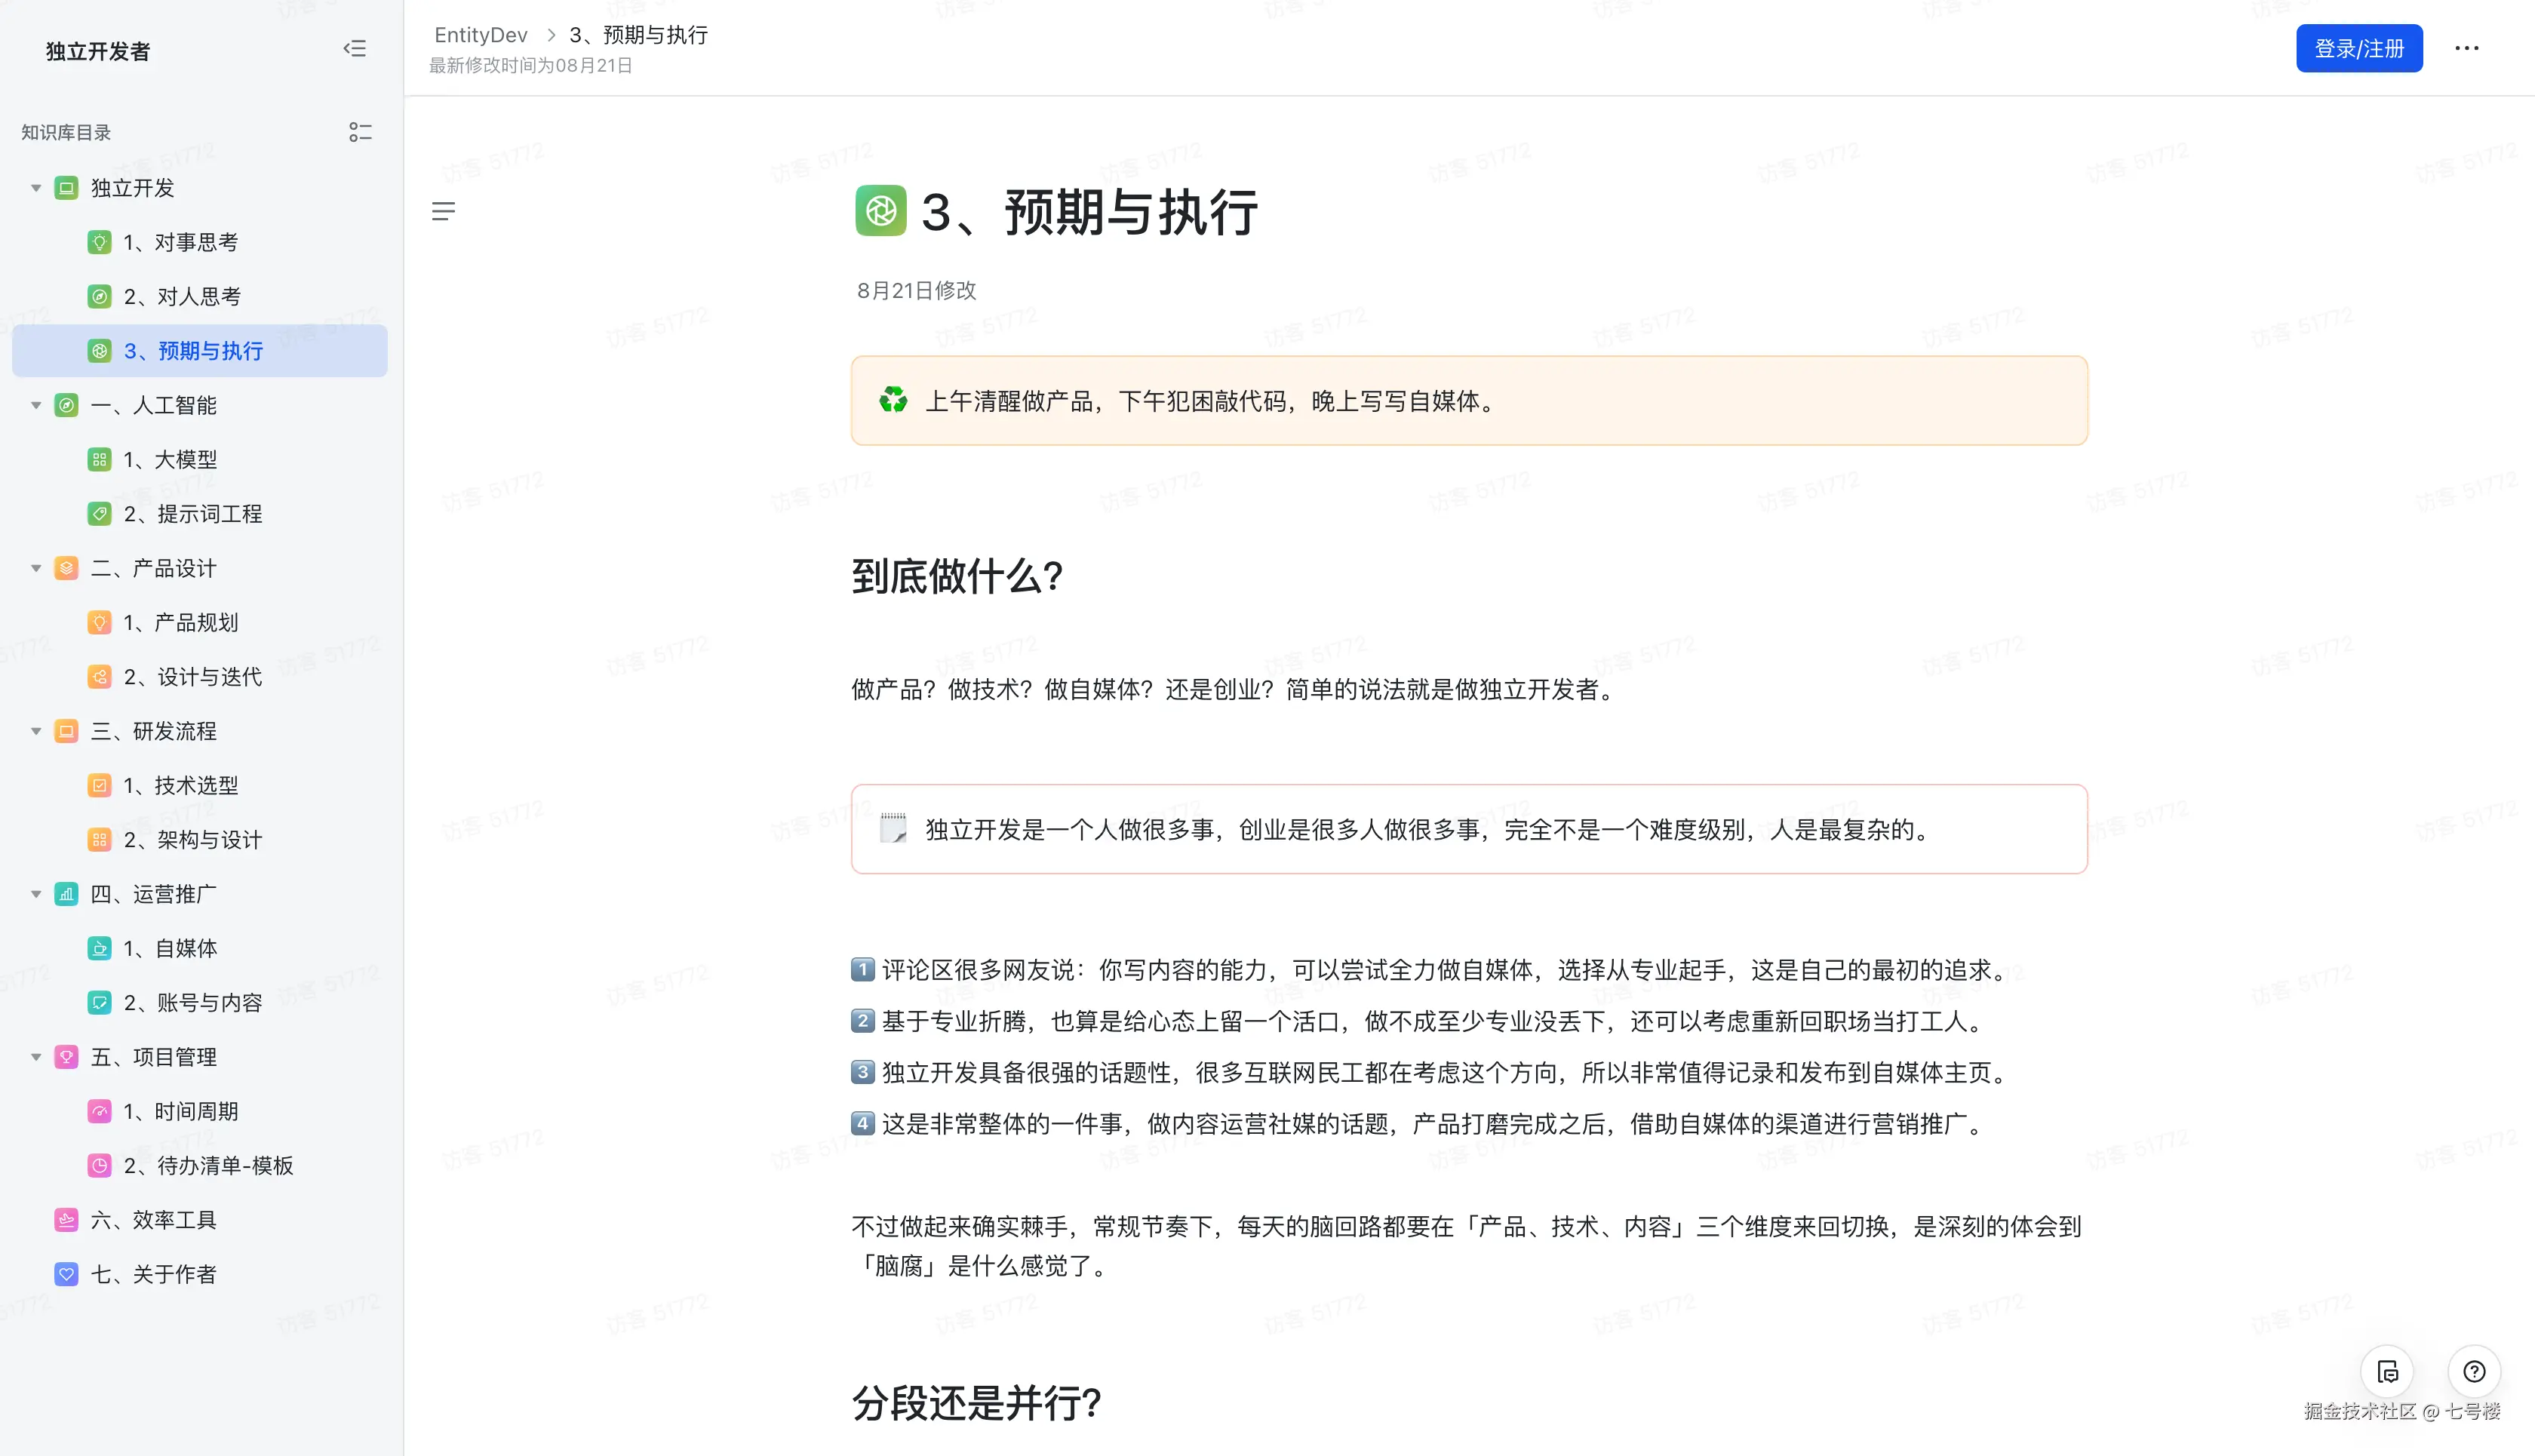Open the EntityDev breadcrumb link

pyautogui.click(x=481, y=35)
